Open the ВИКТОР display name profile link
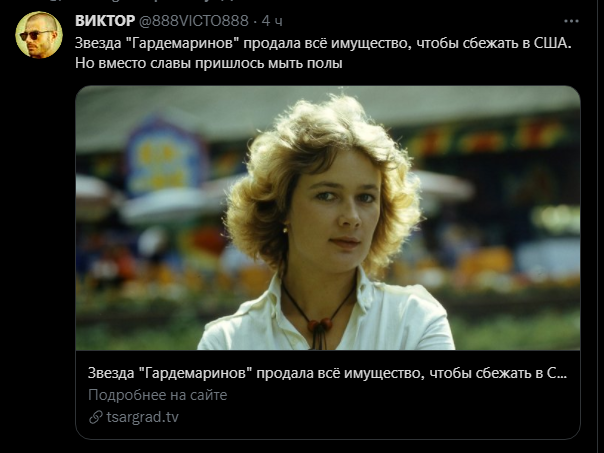Screen dimensions: 604x453 tap(105, 21)
